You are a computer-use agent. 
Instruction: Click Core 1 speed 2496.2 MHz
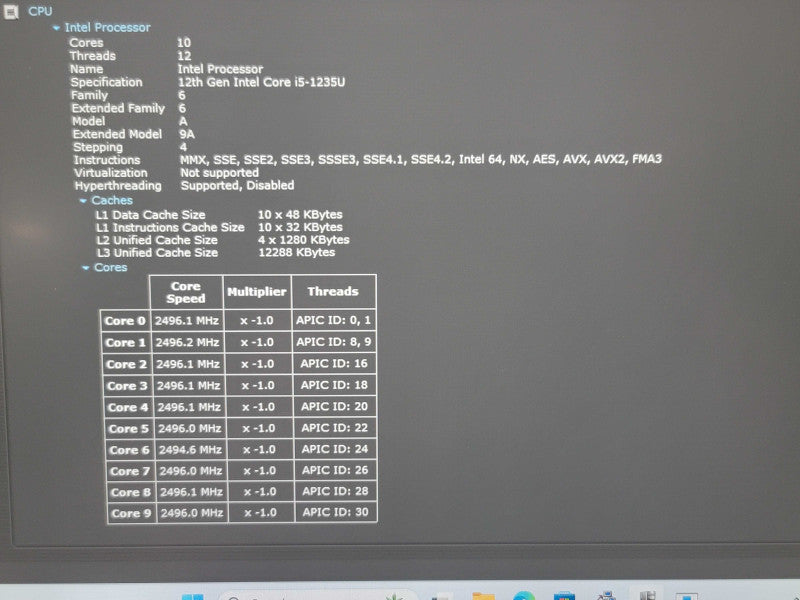click(187, 342)
